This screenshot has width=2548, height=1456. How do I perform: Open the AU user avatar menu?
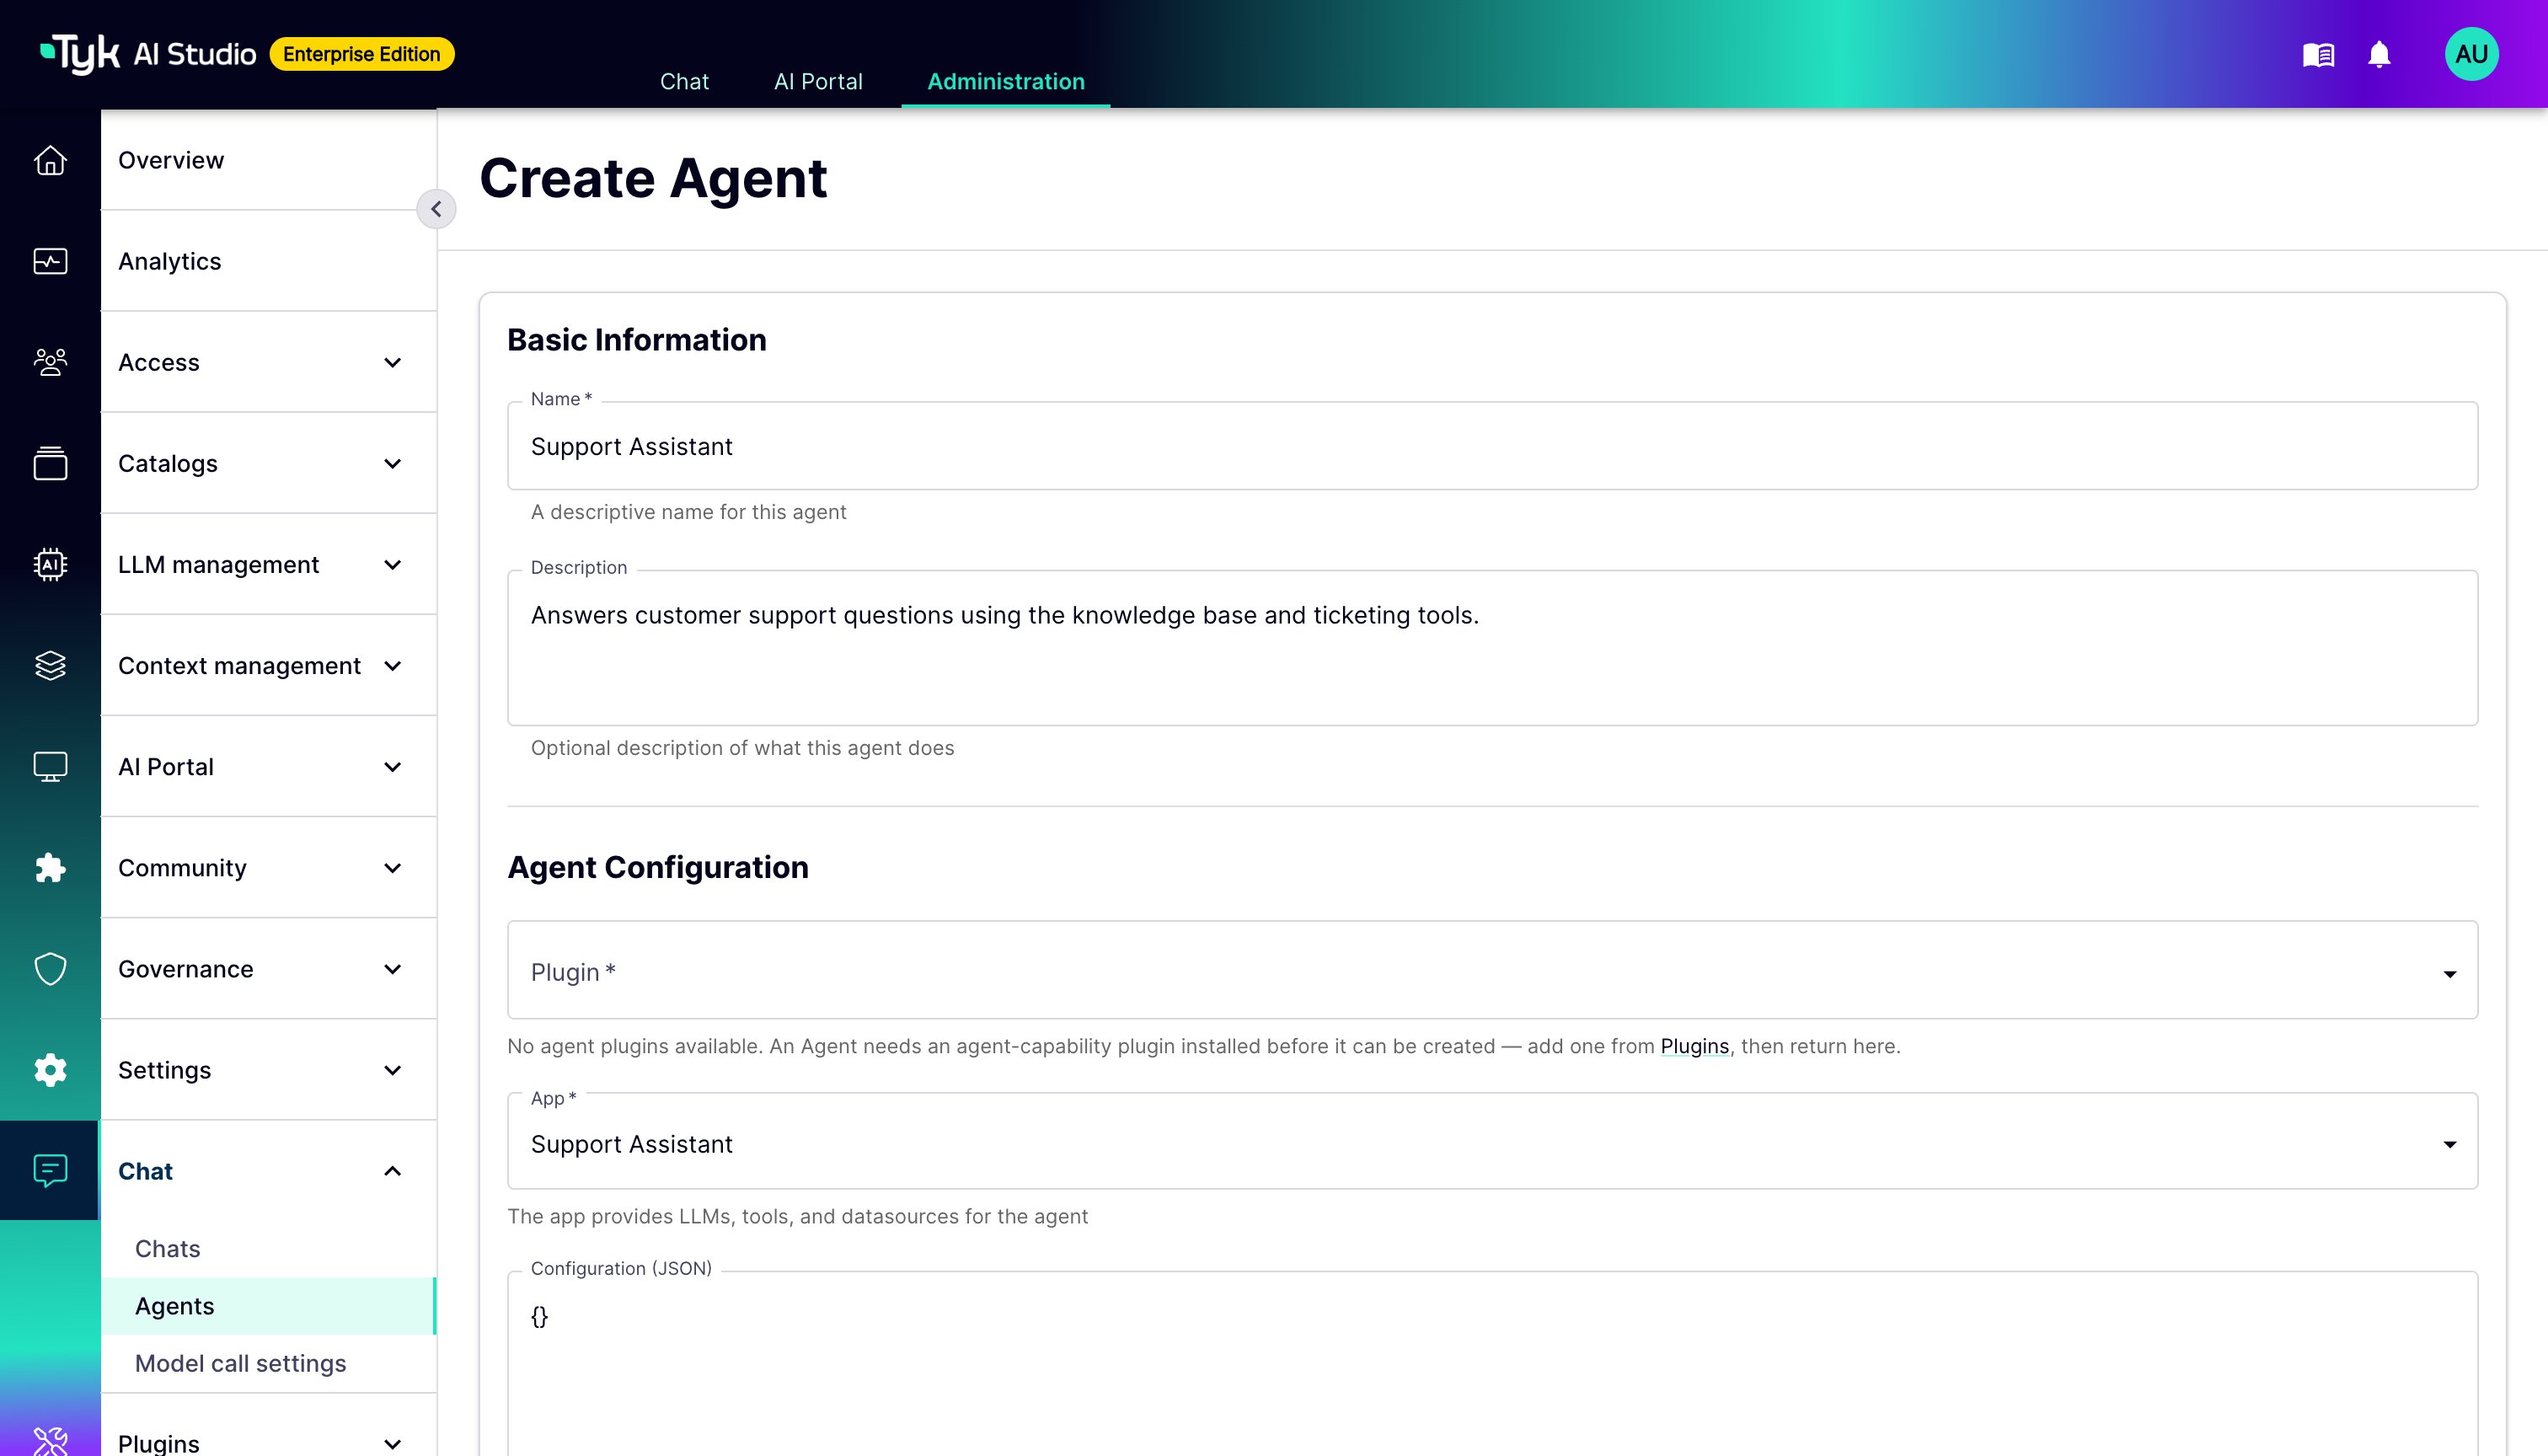2471,54
